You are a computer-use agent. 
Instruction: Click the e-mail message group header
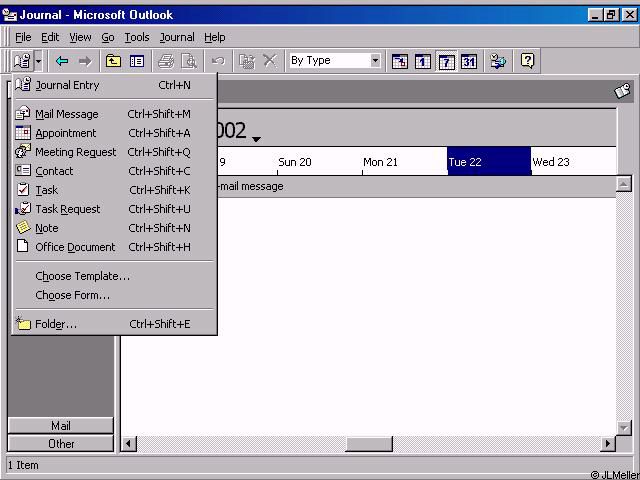tap(416, 187)
